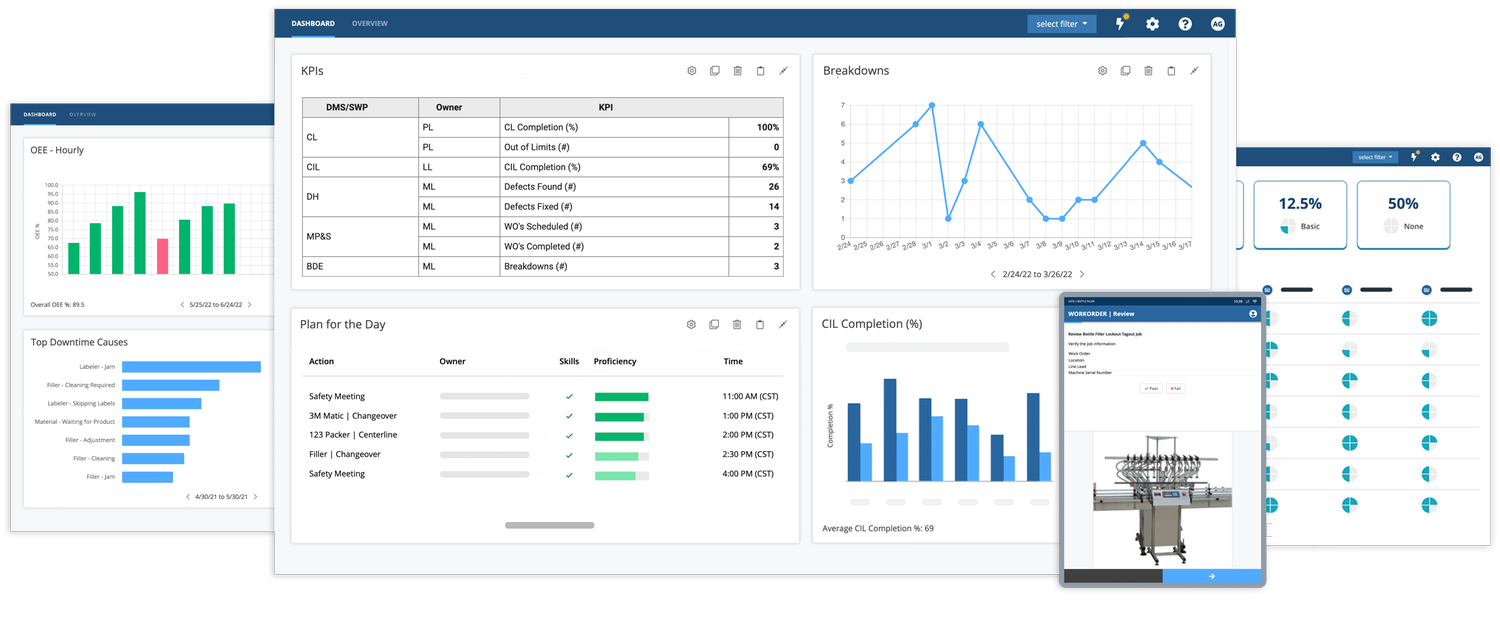This screenshot has width=1500, height=617.
Task: Delete the Breakdowns panel with the trash icon
Action: pyautogui.click(x=1149, y=71)
